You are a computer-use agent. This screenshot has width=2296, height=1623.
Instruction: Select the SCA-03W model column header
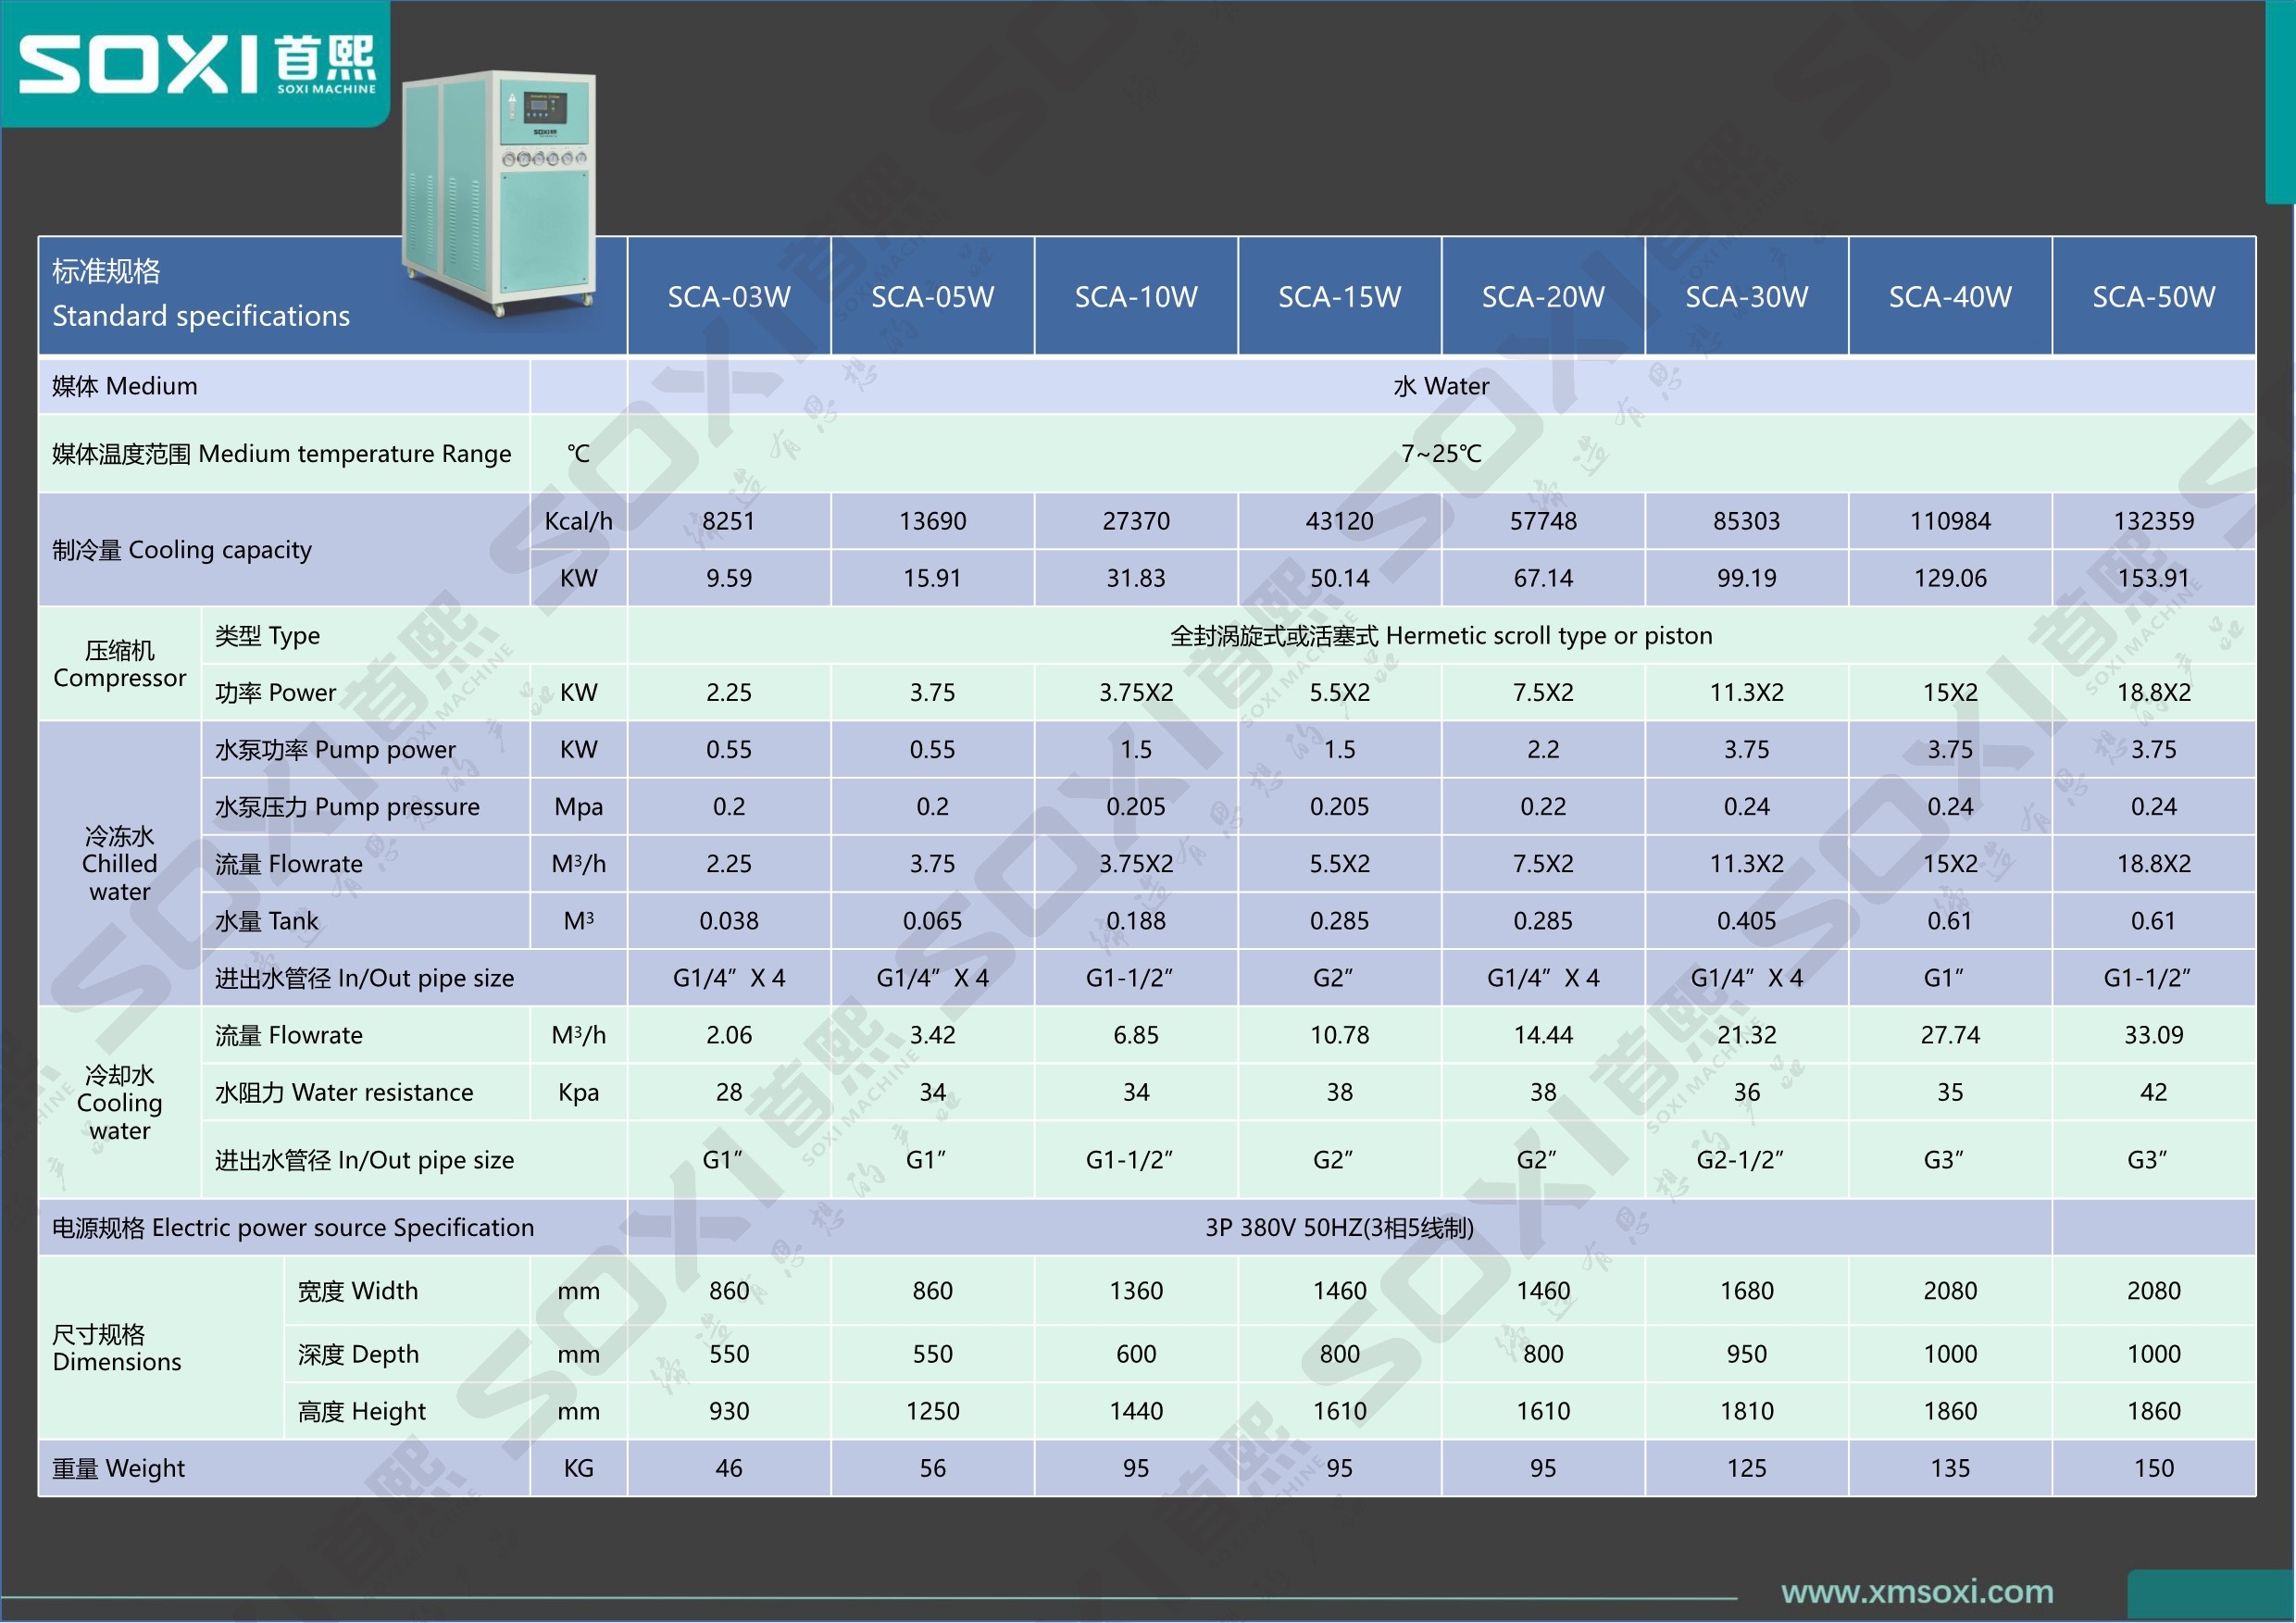pos(729,297)
